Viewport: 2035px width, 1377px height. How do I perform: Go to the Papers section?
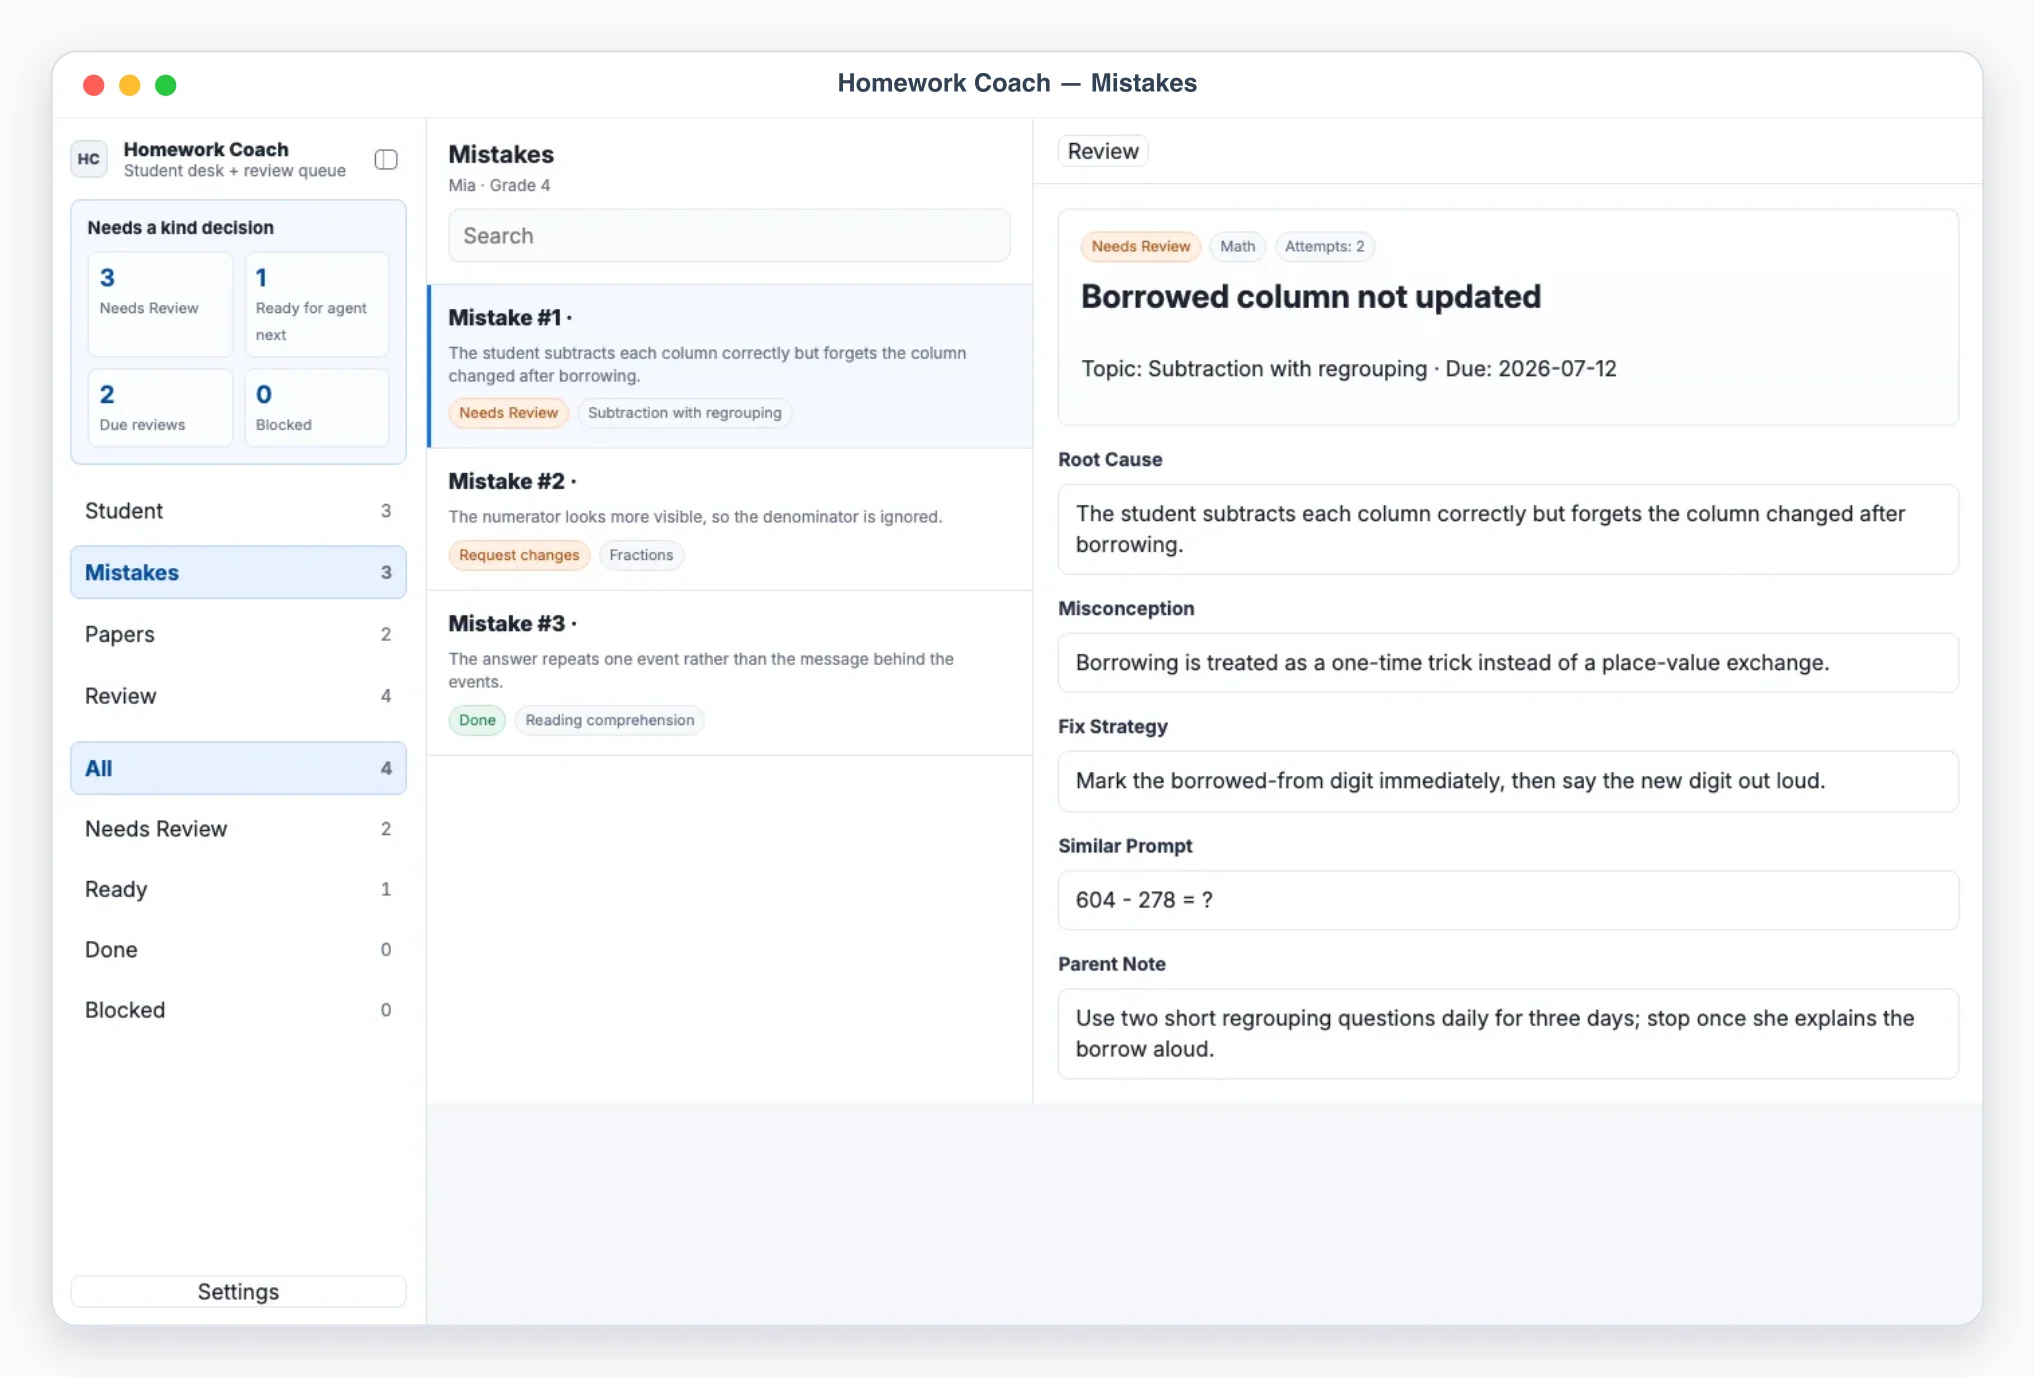click(x=238, y=634)
